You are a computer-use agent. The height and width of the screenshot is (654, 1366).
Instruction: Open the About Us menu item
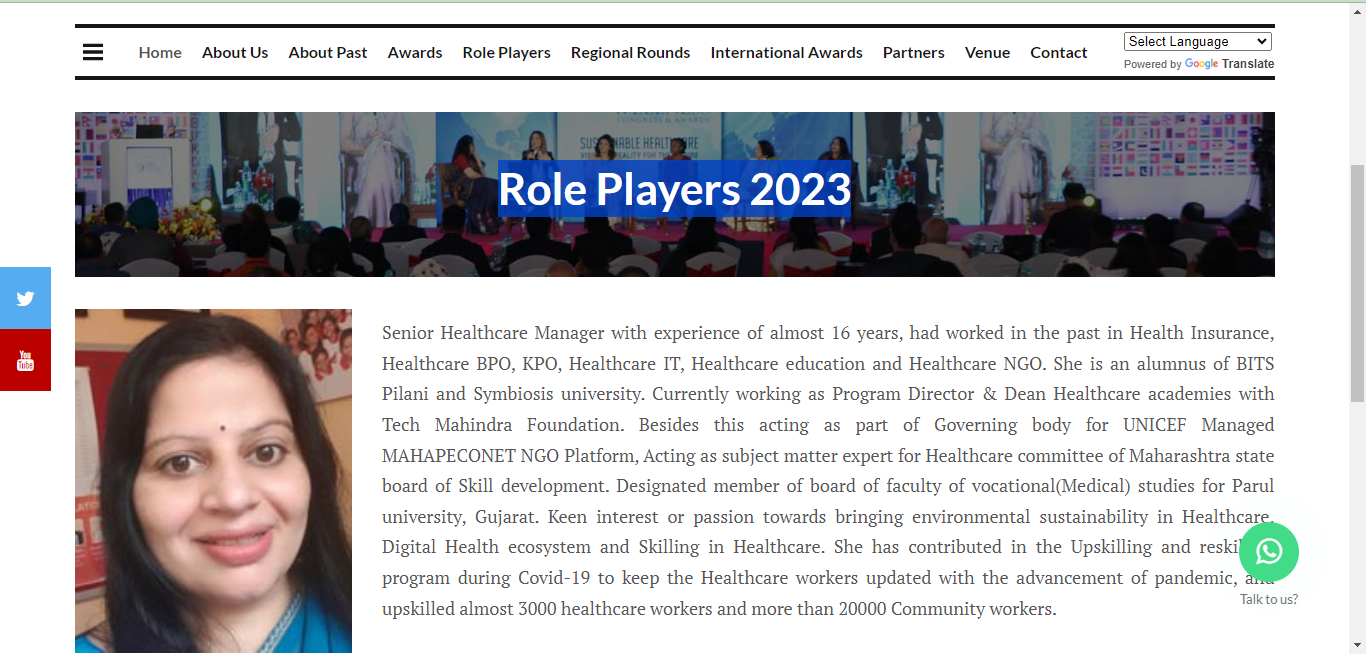[x=235, y=52]
